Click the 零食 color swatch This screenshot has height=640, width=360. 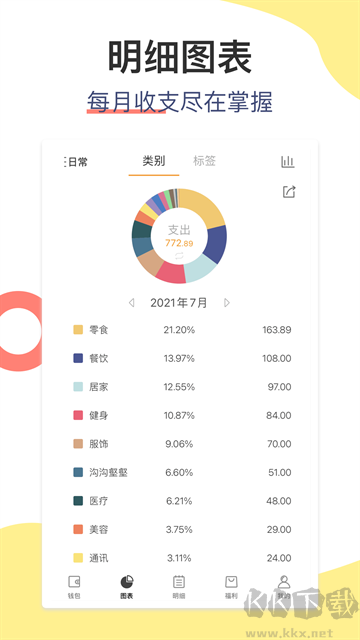(78, 329)
